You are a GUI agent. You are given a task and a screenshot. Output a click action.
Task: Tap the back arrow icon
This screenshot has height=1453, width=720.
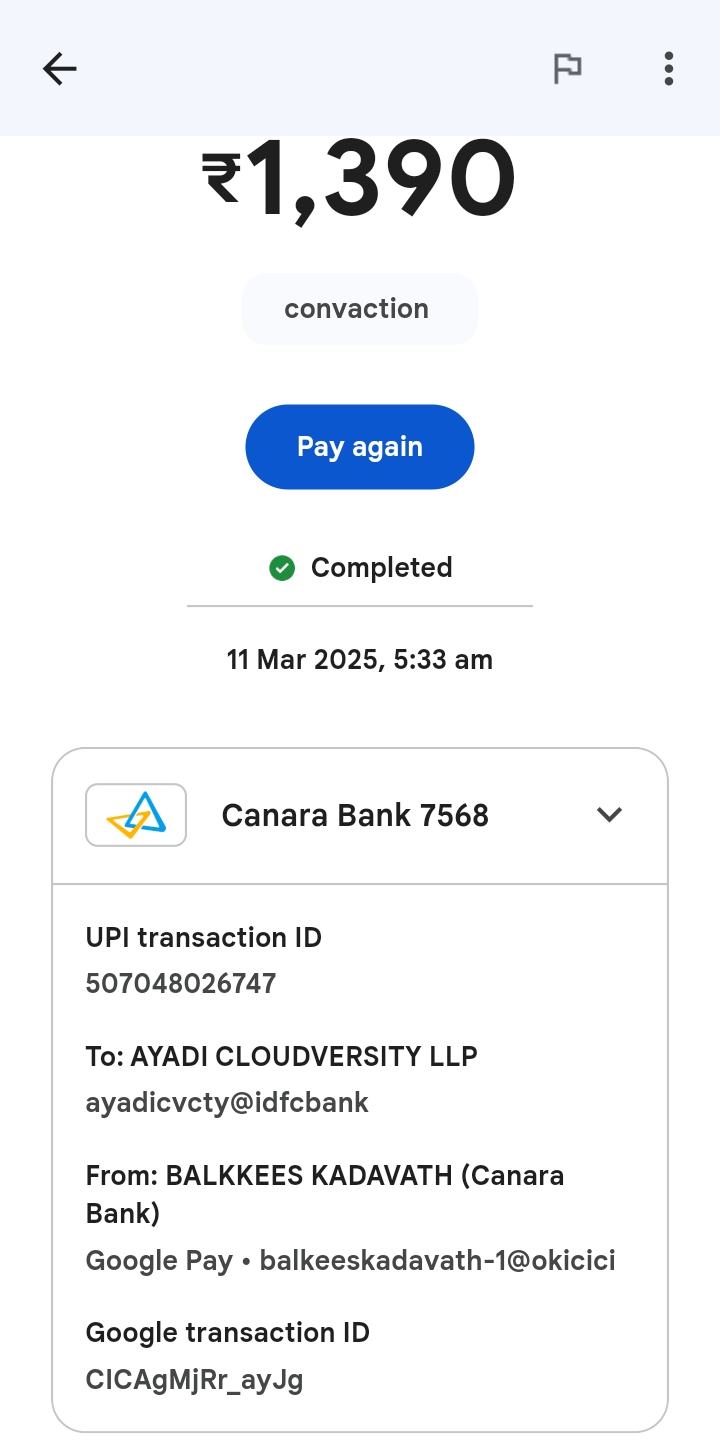pyautogui.click(x=60, y=68)
